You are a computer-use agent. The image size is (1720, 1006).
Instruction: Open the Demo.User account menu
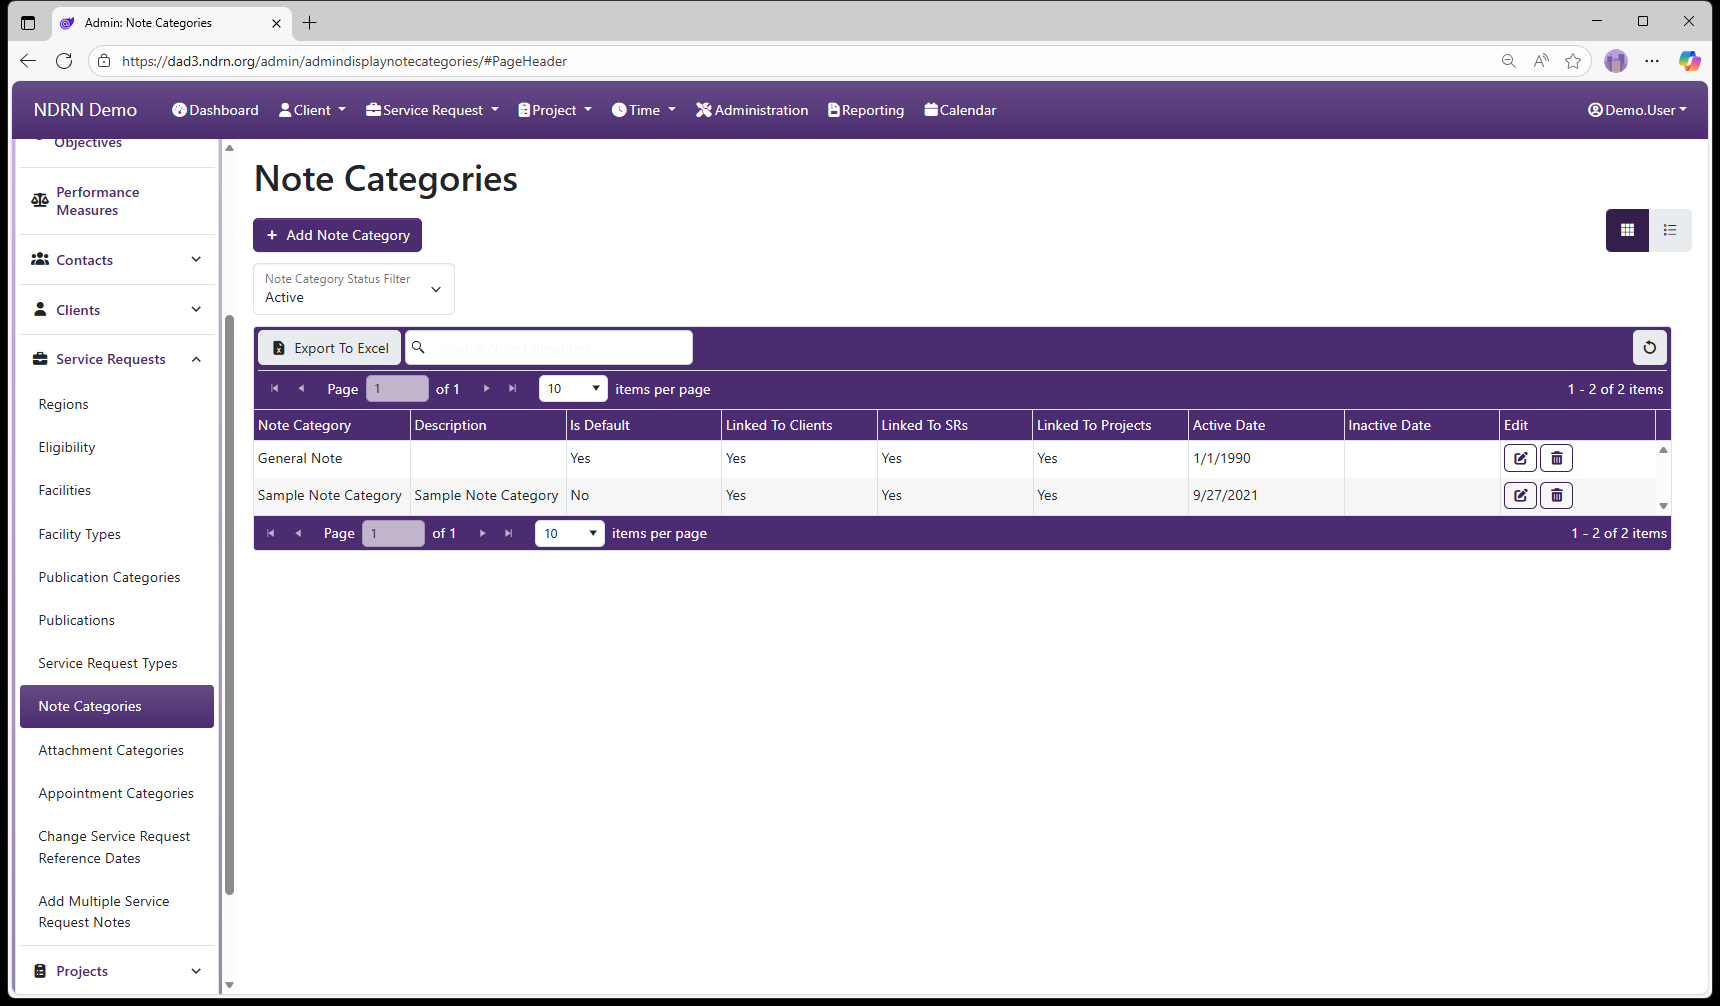(x=1637, y=110)
